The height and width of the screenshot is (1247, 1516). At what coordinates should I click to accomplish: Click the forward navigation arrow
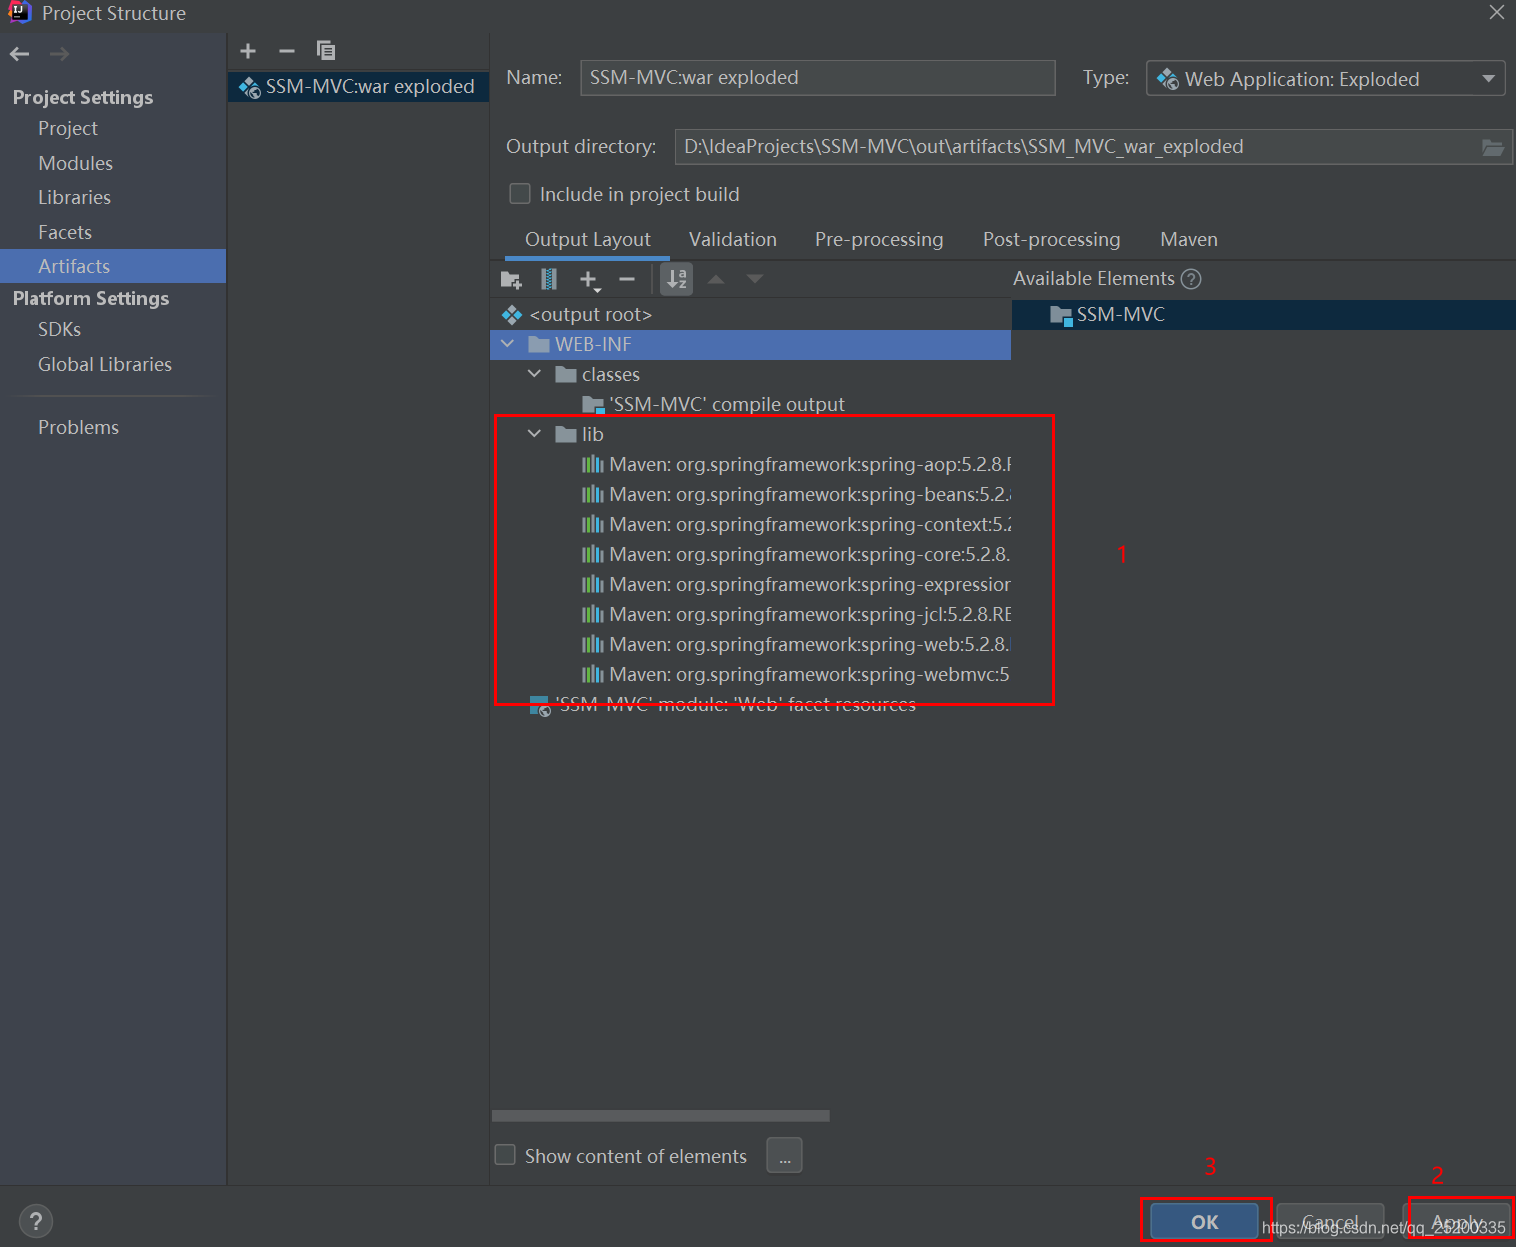tap(60, 54)
